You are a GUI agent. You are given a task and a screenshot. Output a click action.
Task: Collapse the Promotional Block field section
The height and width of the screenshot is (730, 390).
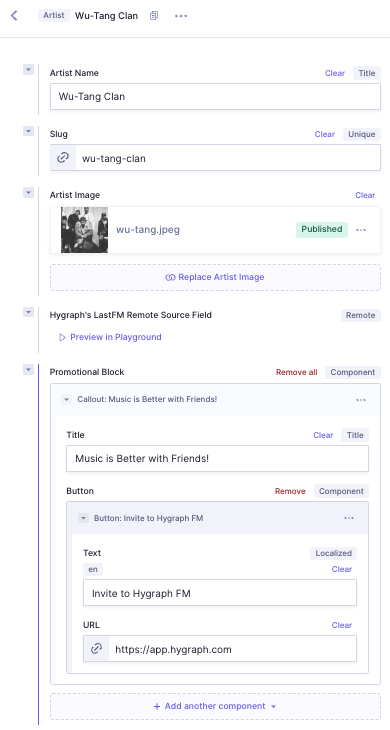pos(28,369)
